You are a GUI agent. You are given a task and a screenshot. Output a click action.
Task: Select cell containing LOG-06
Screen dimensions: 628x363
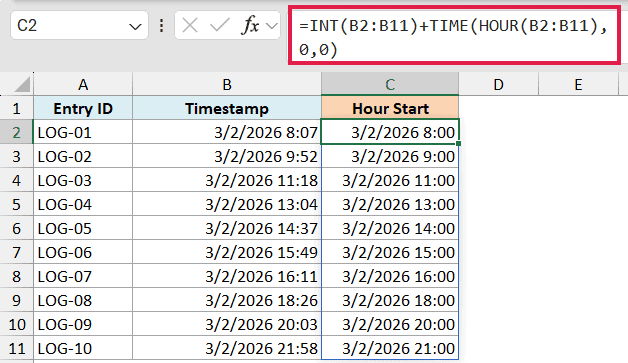click(x=83, y=252)
